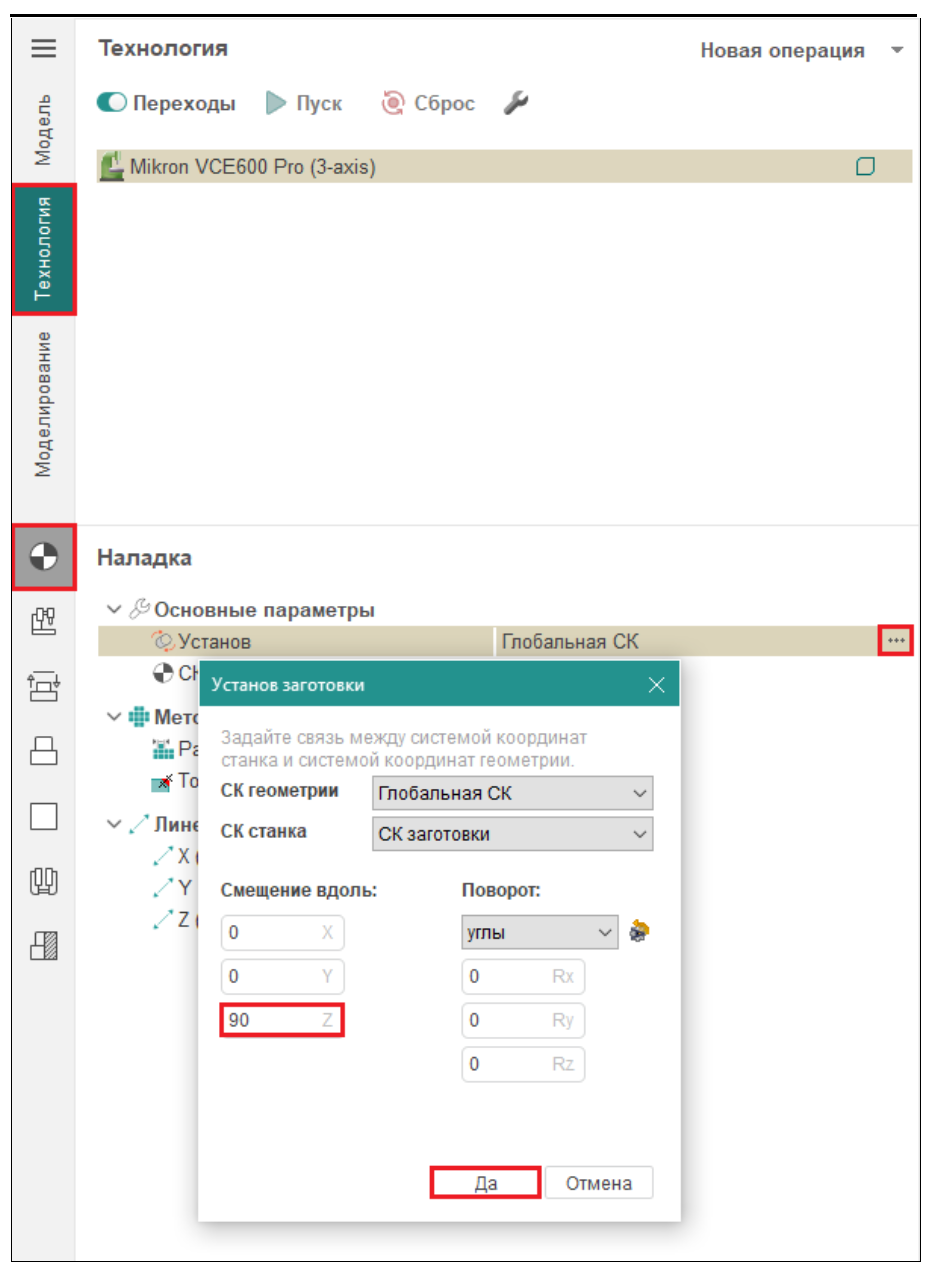This screenshot has width=931, height=1272.
Task: Toggle the Переходы switch
Action: point(113,104)
